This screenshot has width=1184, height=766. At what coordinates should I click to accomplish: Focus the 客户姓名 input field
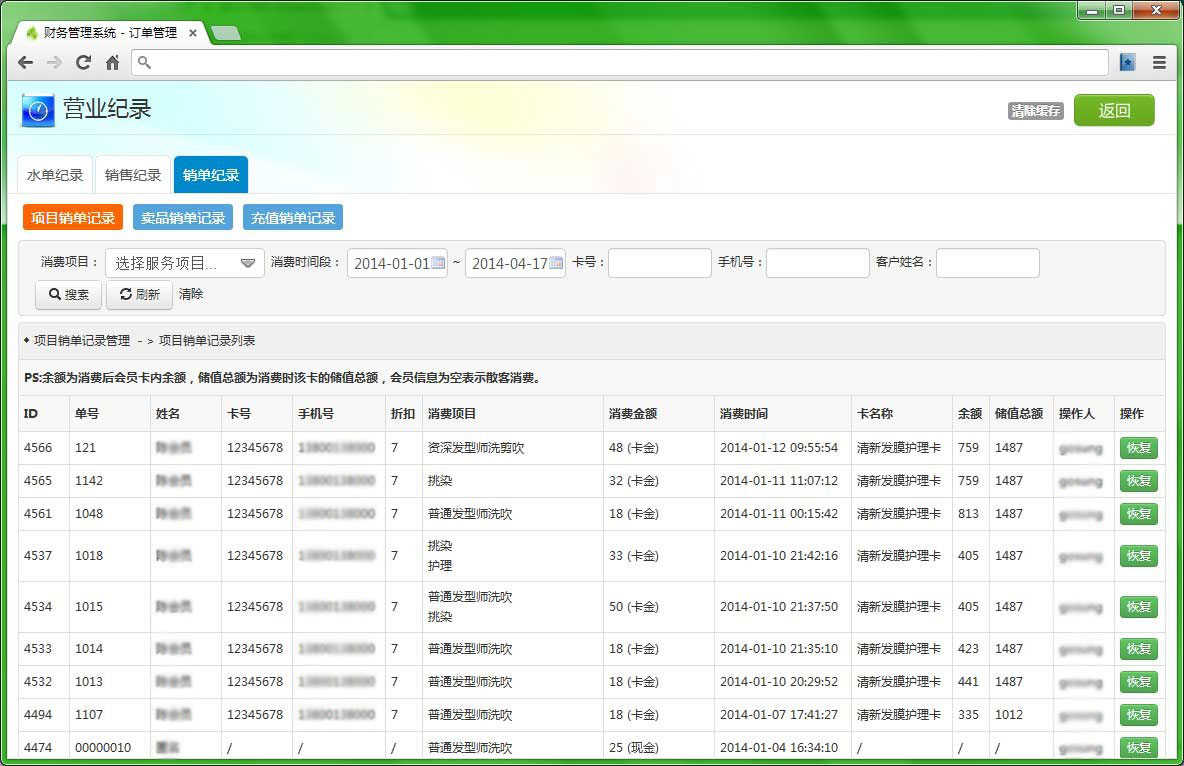coord(988,263)
